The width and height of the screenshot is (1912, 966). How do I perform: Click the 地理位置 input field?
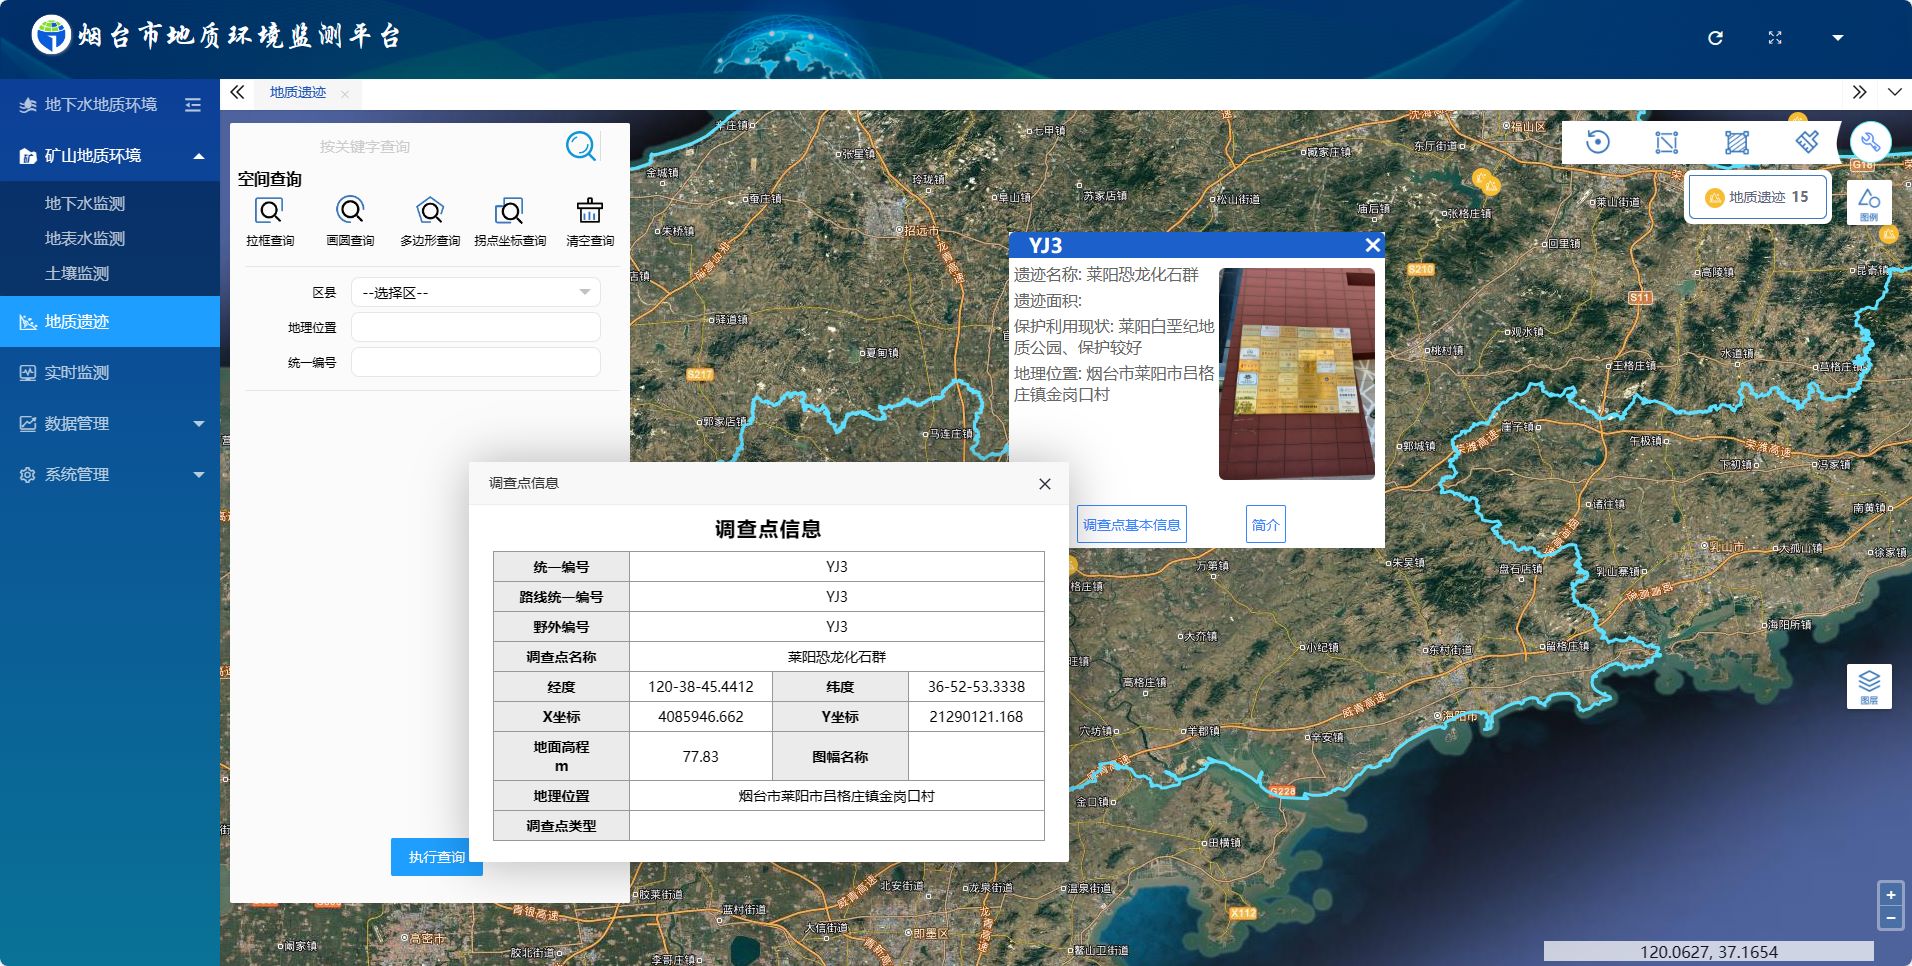476,328
